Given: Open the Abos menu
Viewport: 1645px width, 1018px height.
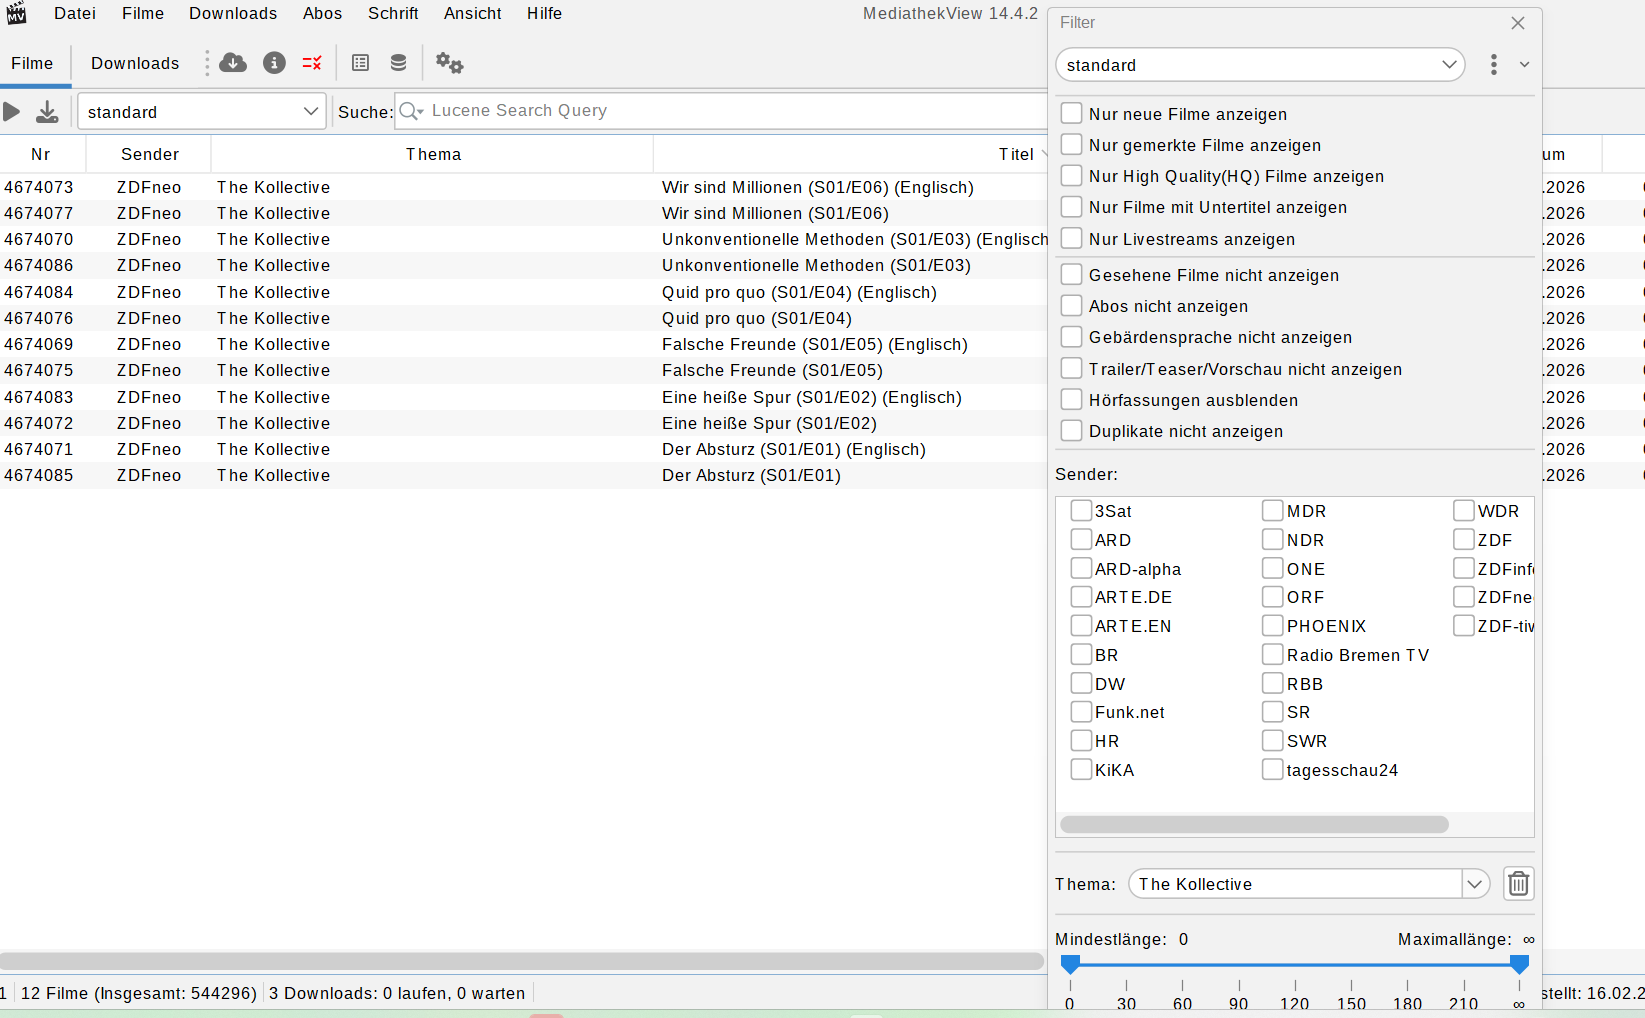Looking at the screenshot, I should coord(322,14).
